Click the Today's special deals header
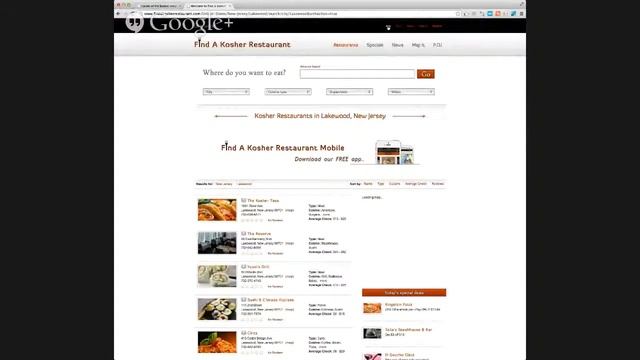The image size is (640, 360). 404,293
